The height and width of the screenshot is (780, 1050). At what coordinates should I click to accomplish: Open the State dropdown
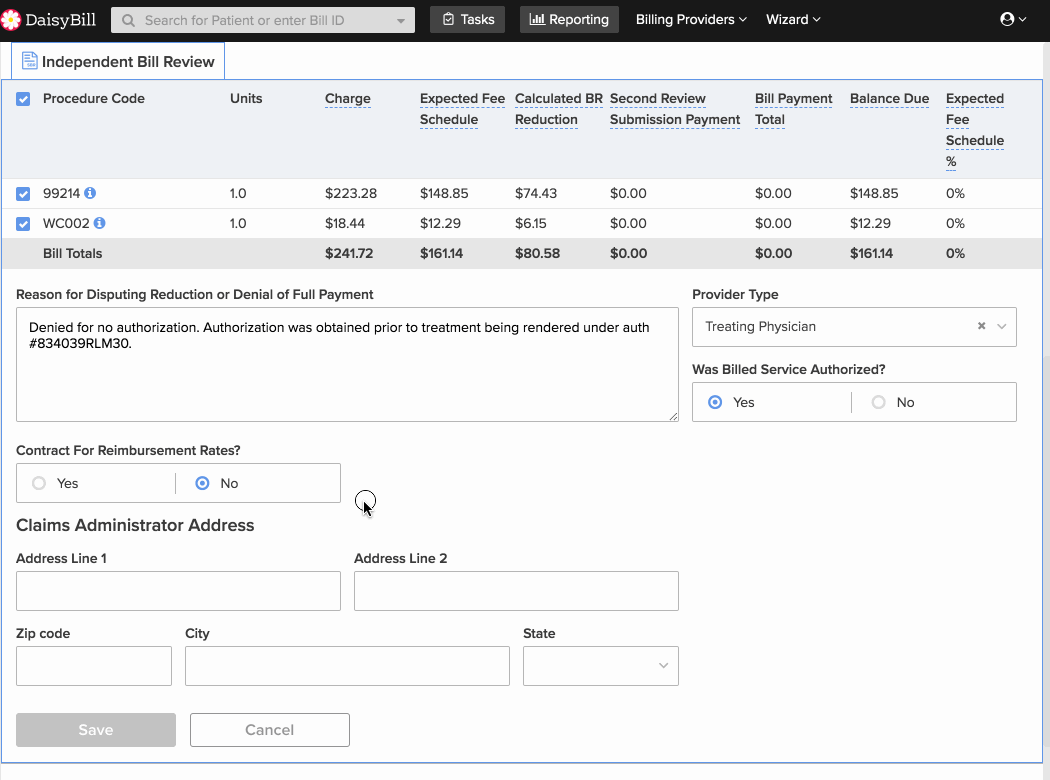(601, 666)
